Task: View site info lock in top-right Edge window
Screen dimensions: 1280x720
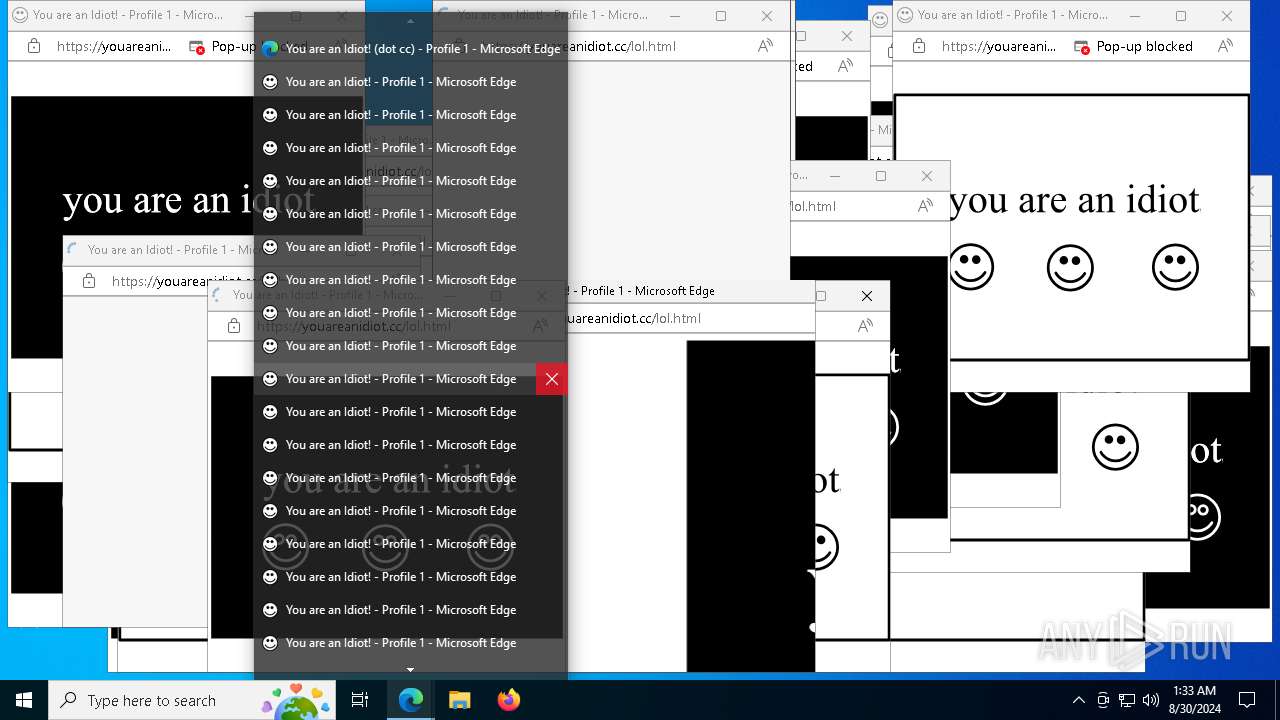Action: (x=919, y=46)
